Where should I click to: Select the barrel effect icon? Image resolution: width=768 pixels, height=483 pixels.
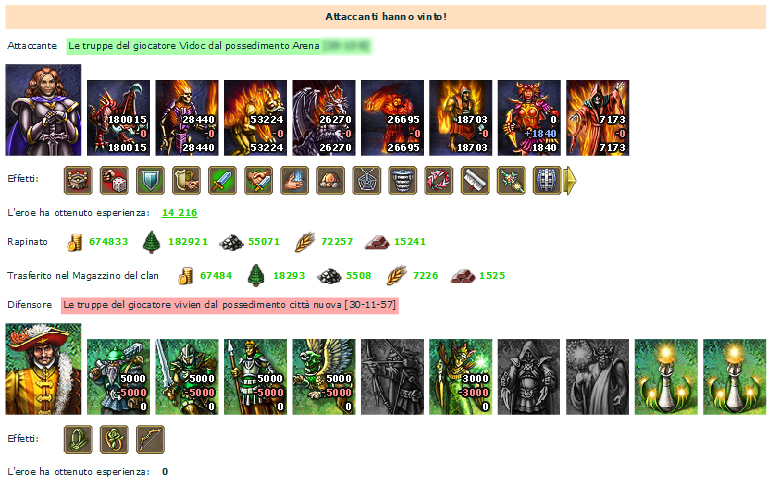pos(547,180)
